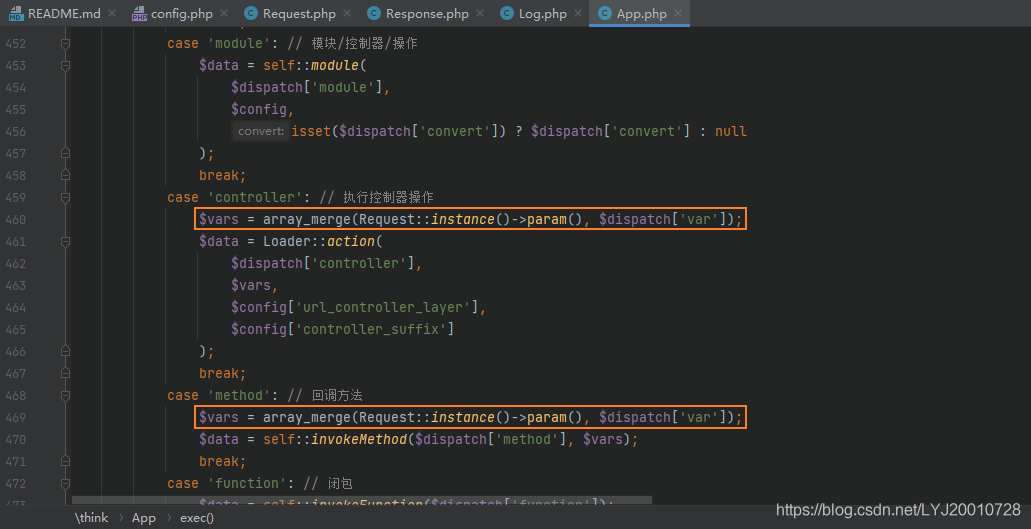Collapse the 'controller' case fold at line 459
This screenshot has height=529, width=1031.
point(65,197)
